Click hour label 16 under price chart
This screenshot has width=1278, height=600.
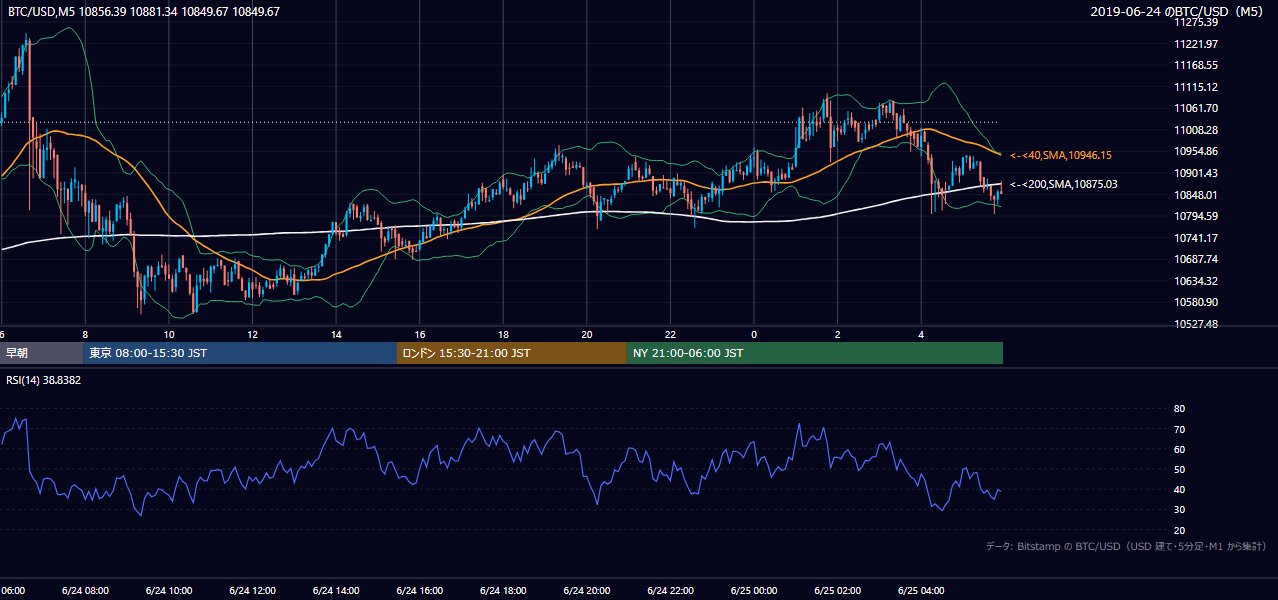420,335
